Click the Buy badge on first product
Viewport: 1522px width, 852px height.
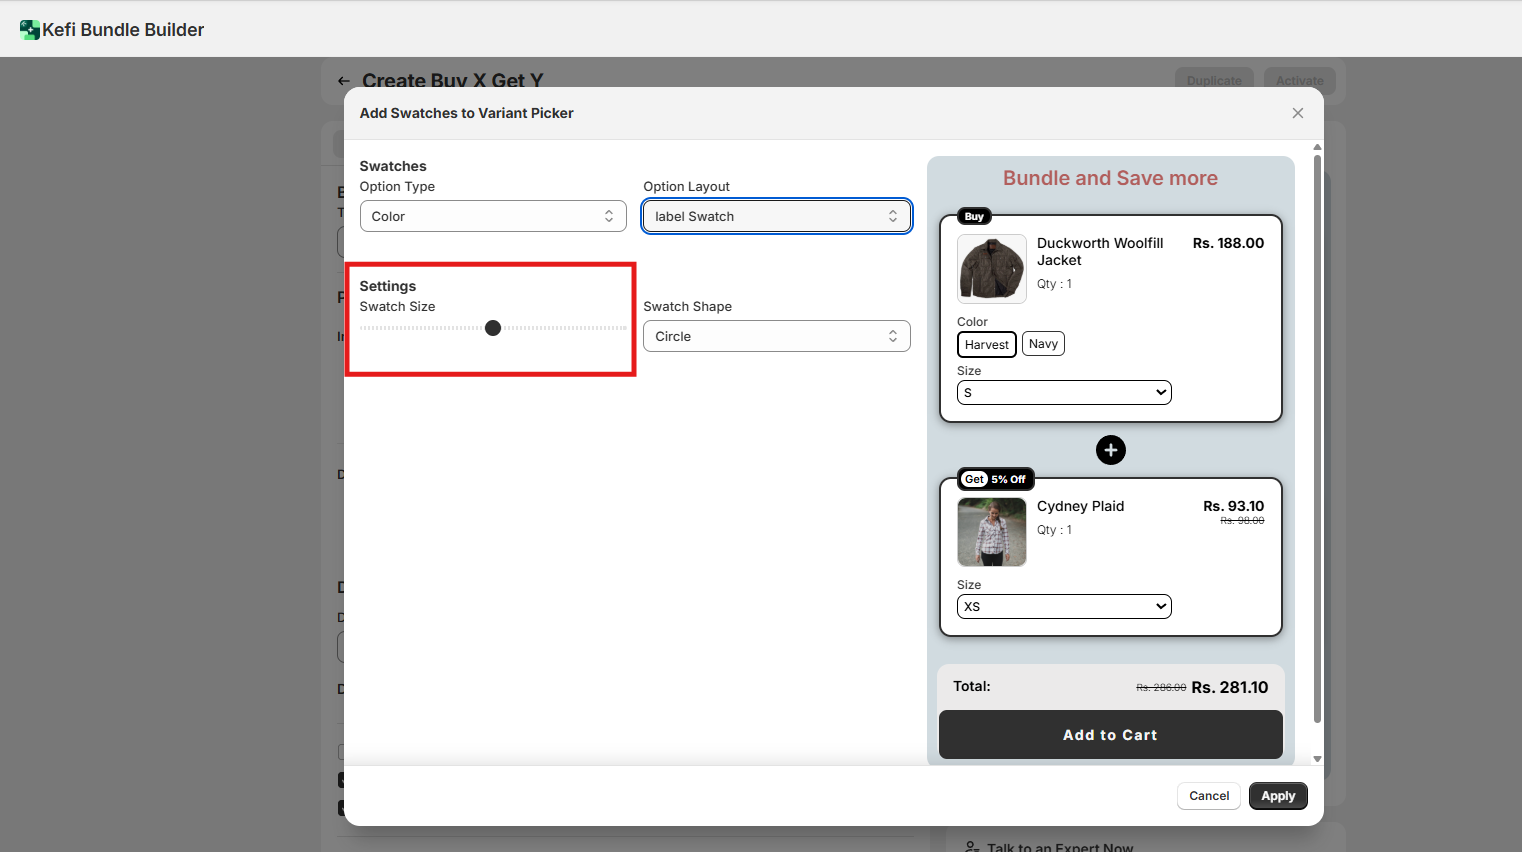[x=974, y=216]
